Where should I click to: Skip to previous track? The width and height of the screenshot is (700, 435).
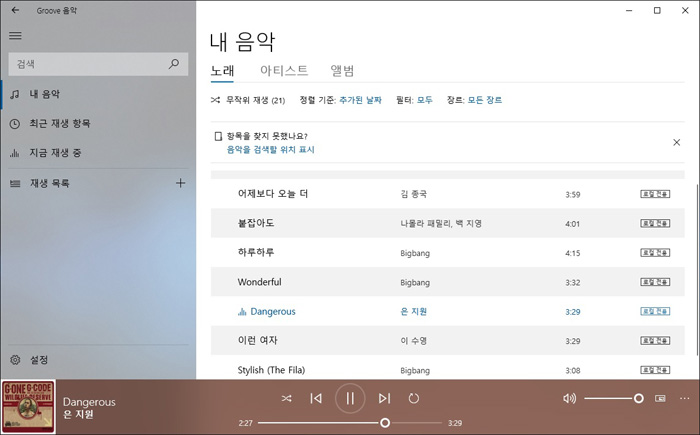[316, 398]
